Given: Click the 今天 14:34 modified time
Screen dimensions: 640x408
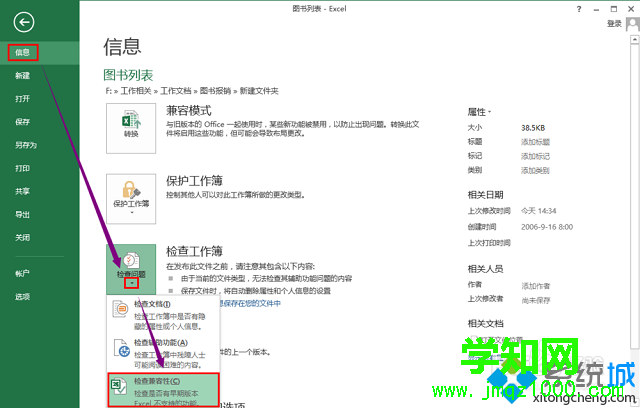Looking at the screenshot, I should [x=539, y=211].
